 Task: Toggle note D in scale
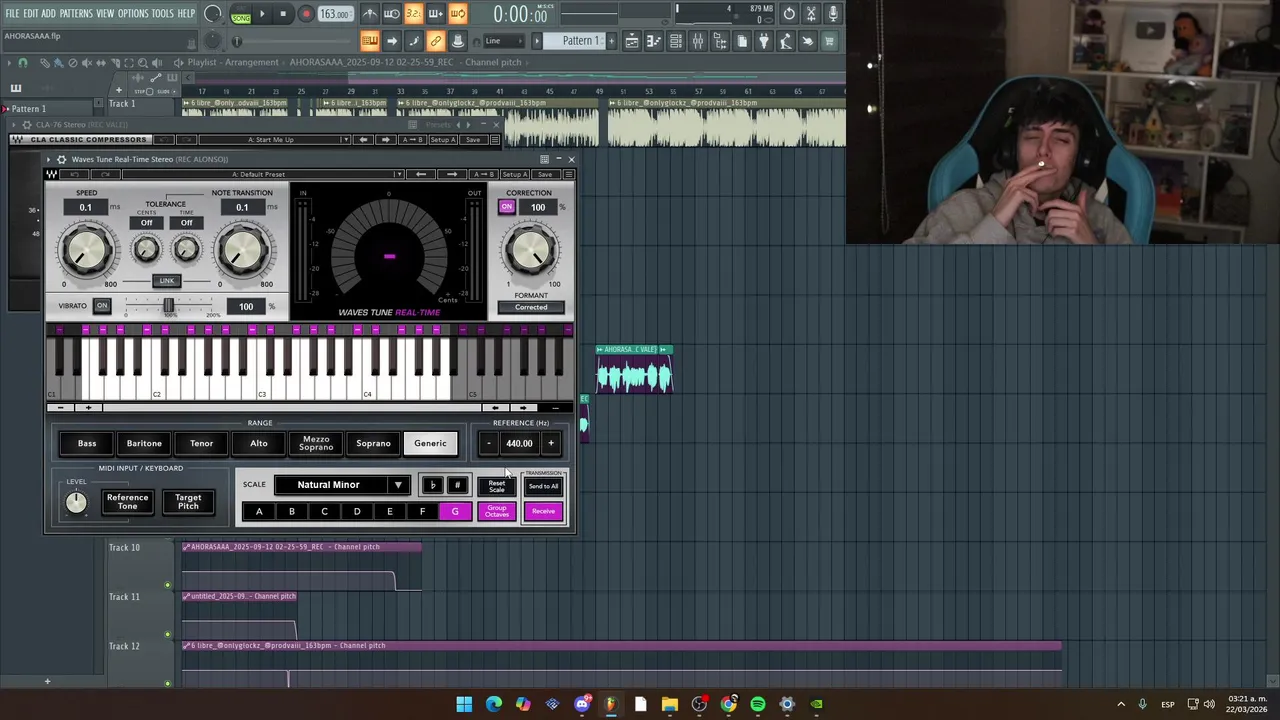click(x=357, y=512)
